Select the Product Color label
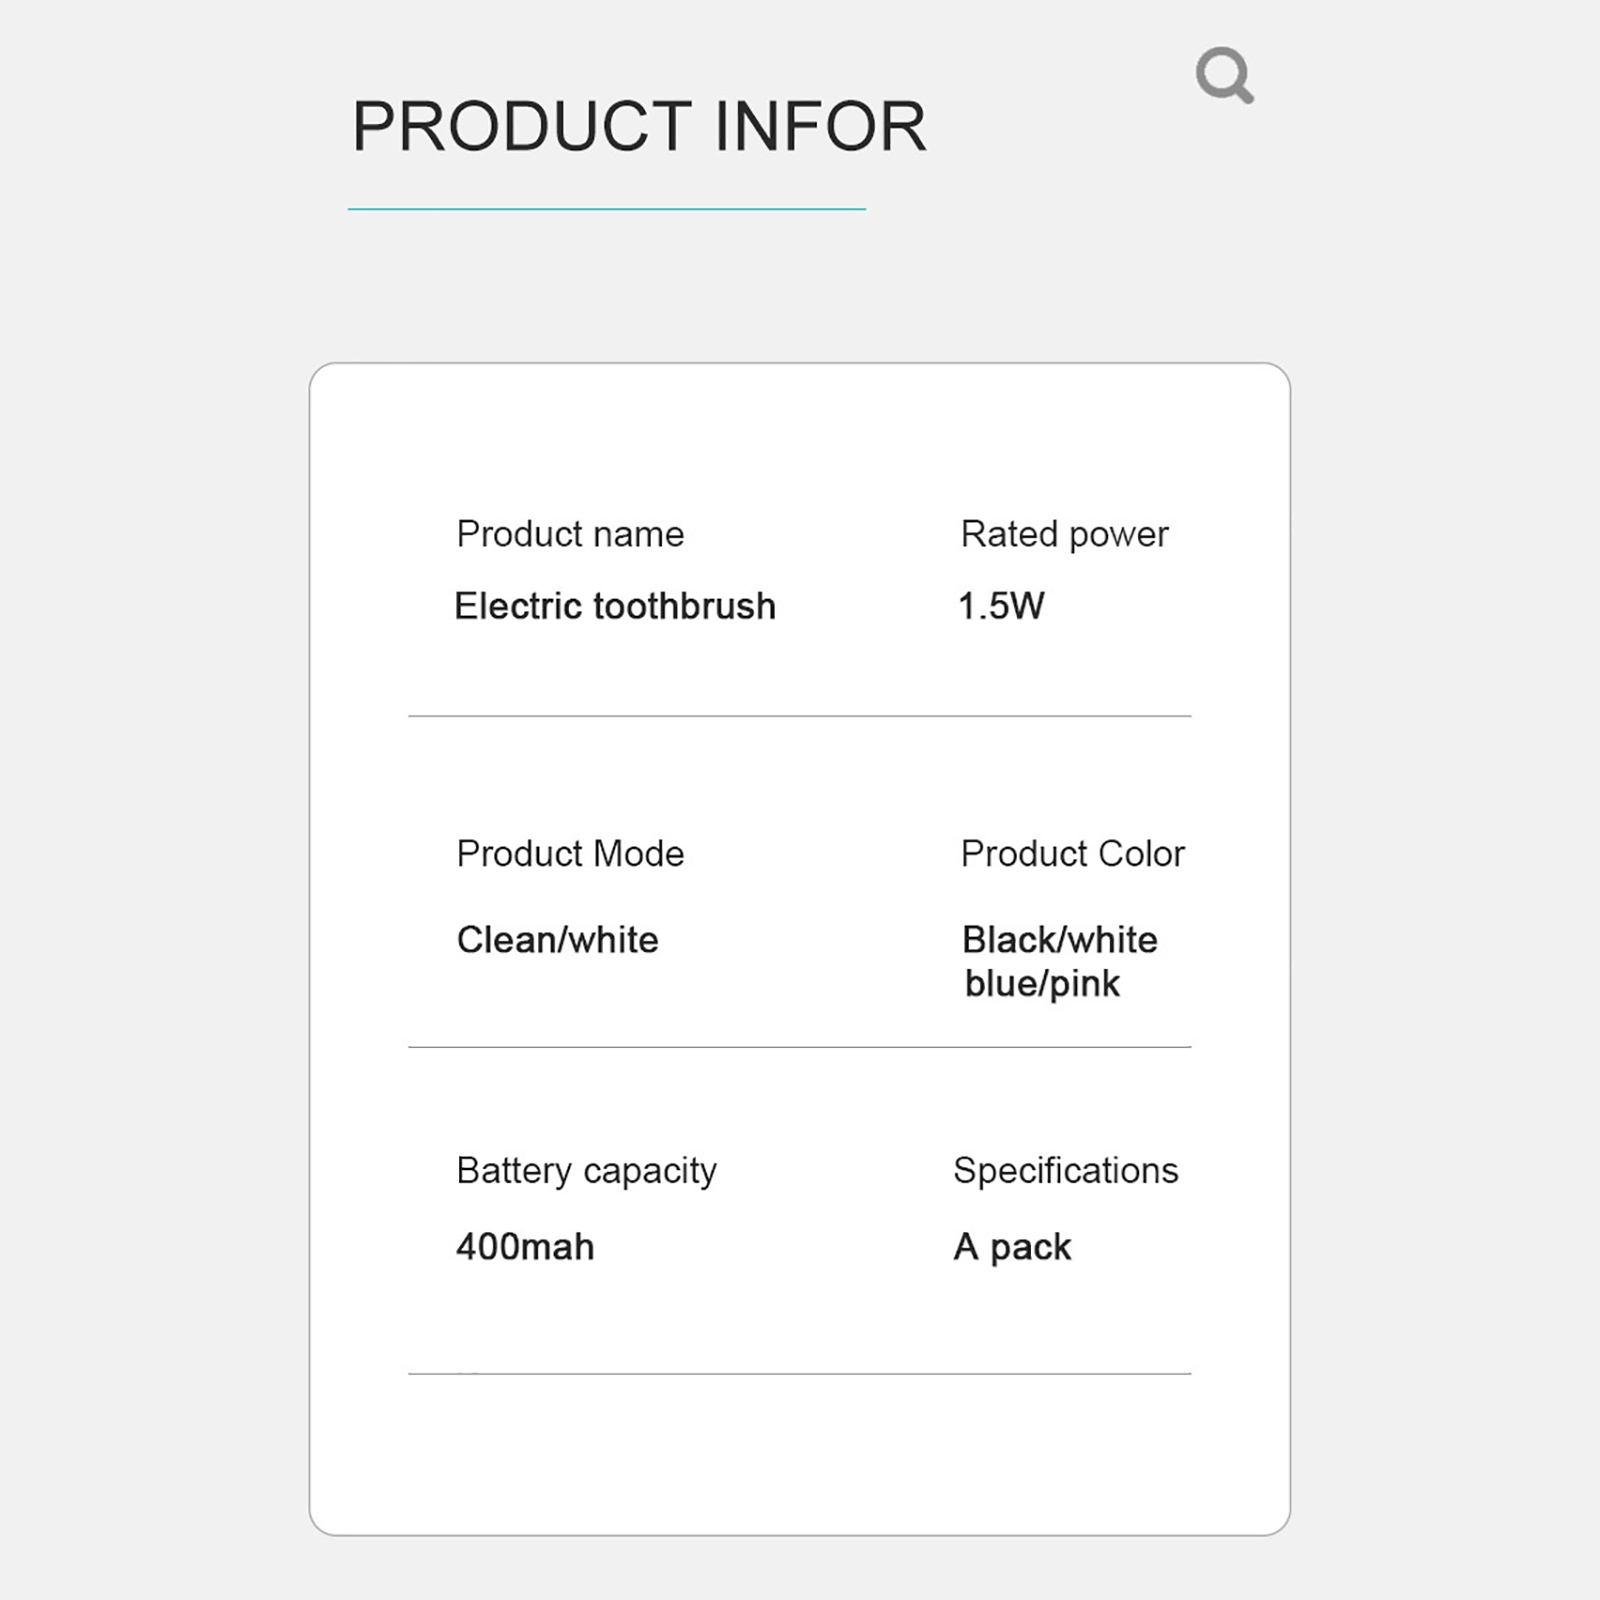Viewport: 1600px width, 1600px height. pos(1072,854)
